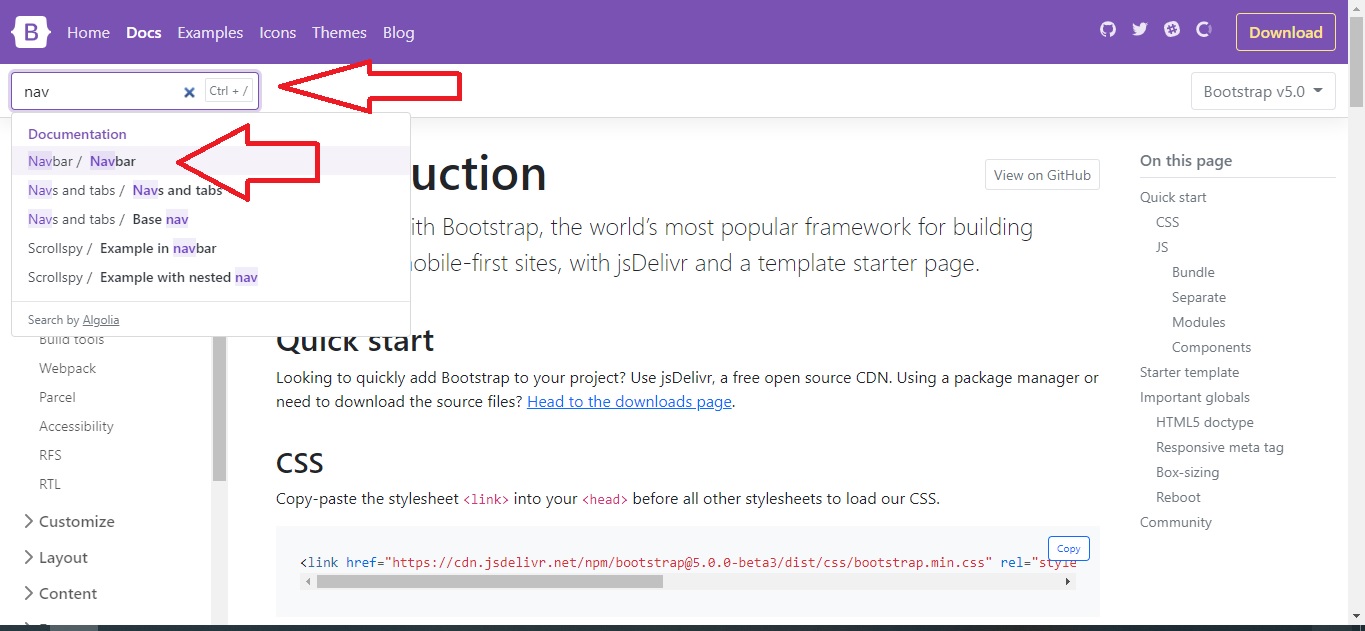Select Scrollspy / Example in navbar result
The width and height of the screenshot is (1365, 631).
[x=211, y=248]
